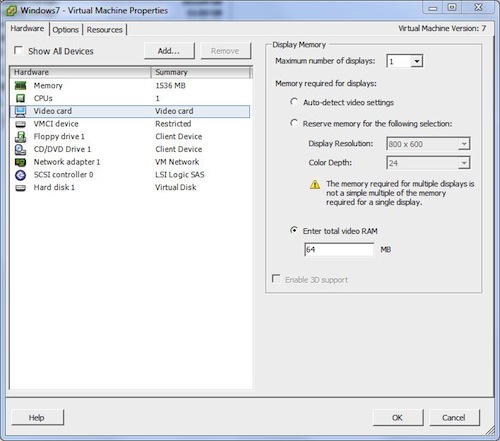
Task: Select the Video card hardware row
Action: pyautogui.click(x=130, y=111)
